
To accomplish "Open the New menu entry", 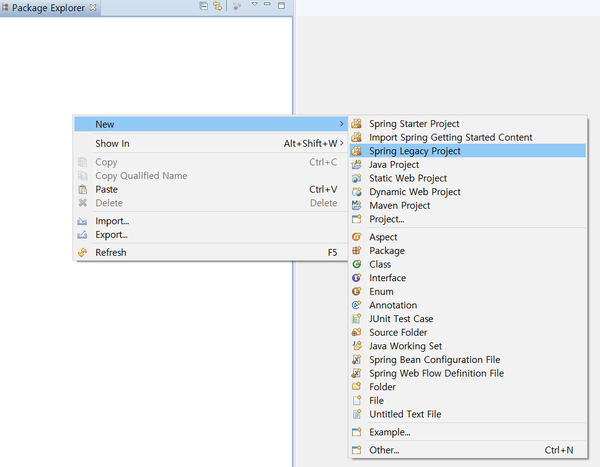I will [210, 124].
